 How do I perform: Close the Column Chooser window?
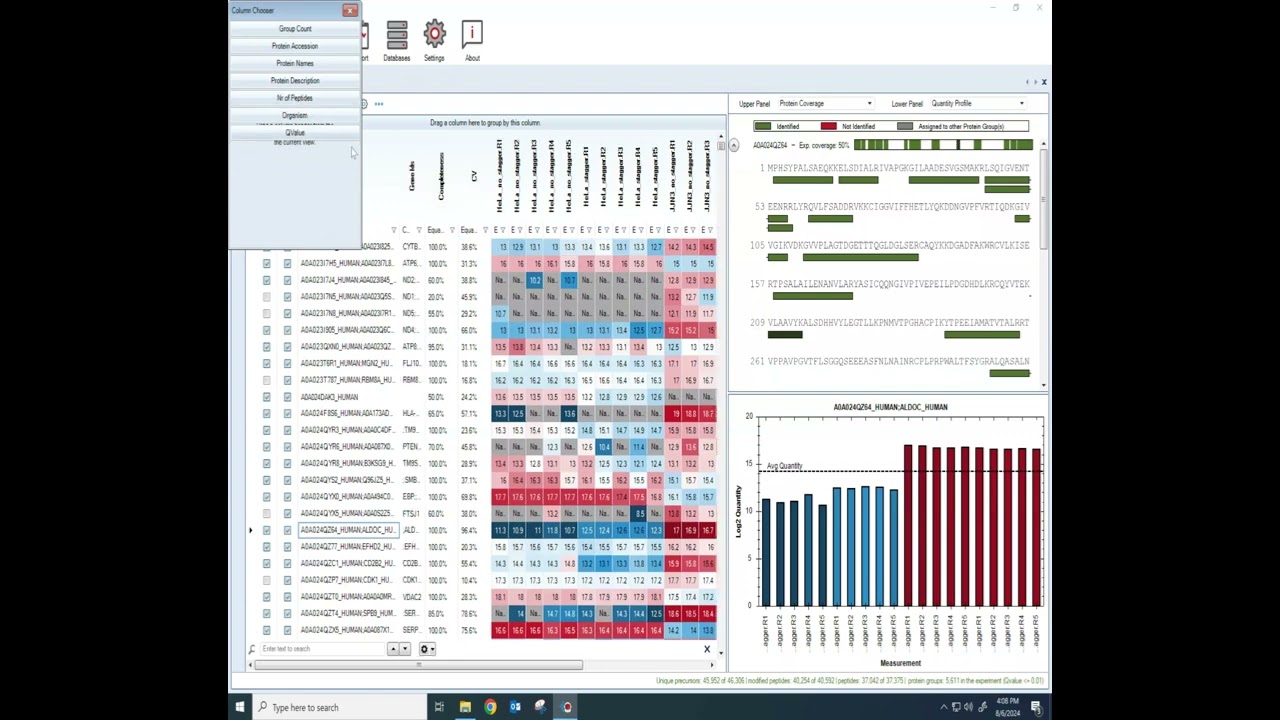tap(349, 10)
